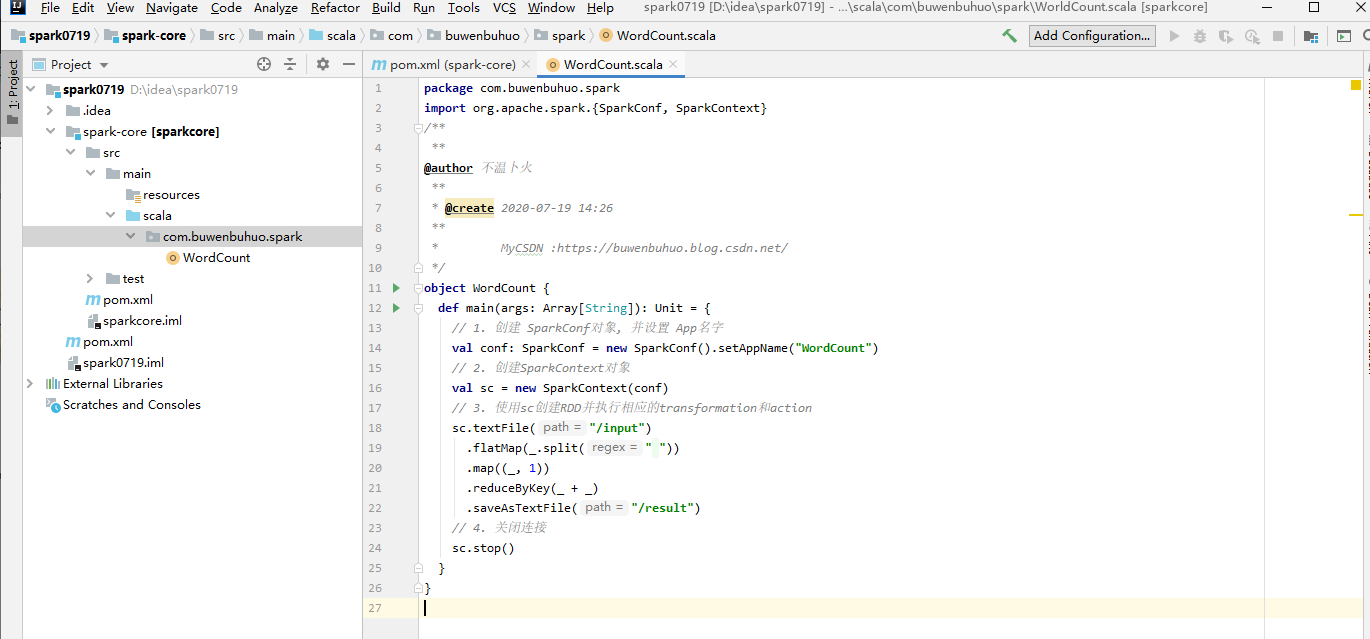Click the IntelliJ IDEA logo icon in title bar
This screenshot has width=1370, height=639.
pos(17,8)
